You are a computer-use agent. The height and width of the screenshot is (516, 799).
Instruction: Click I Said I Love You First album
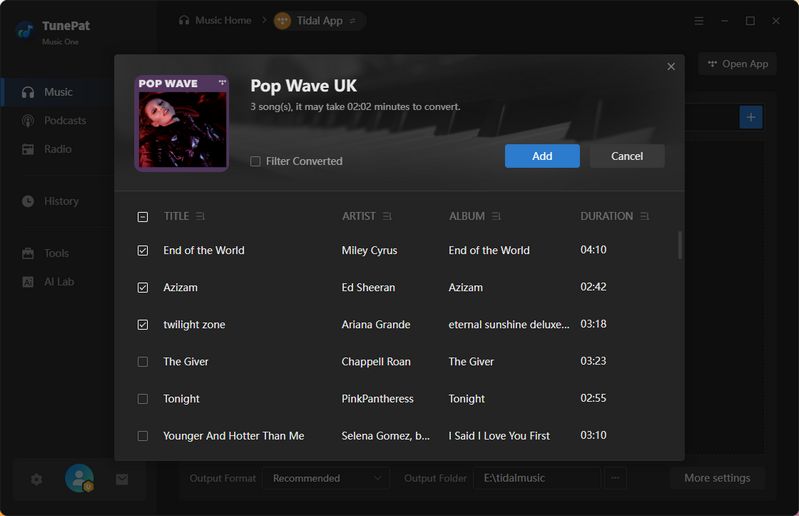tap(499, 436)
